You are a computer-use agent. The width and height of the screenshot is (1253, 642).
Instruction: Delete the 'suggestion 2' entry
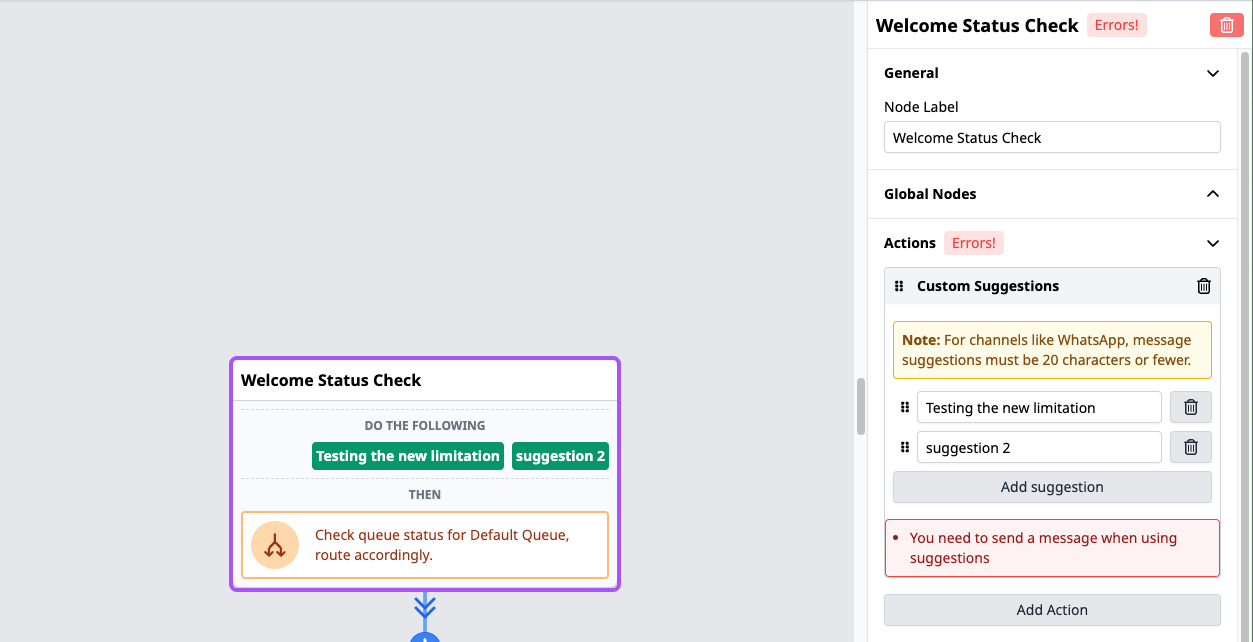(1190, 448)
